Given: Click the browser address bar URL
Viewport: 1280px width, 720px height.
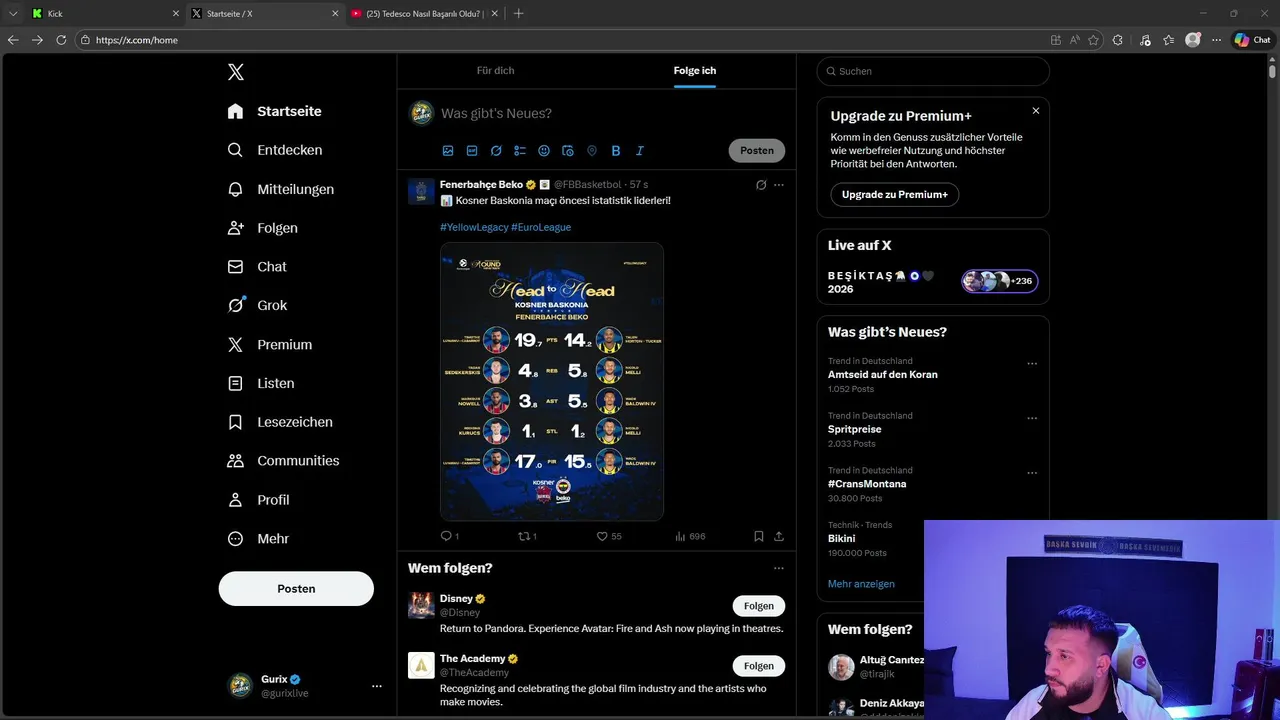Looking at the screenshot, I should (x=137, y=40).
